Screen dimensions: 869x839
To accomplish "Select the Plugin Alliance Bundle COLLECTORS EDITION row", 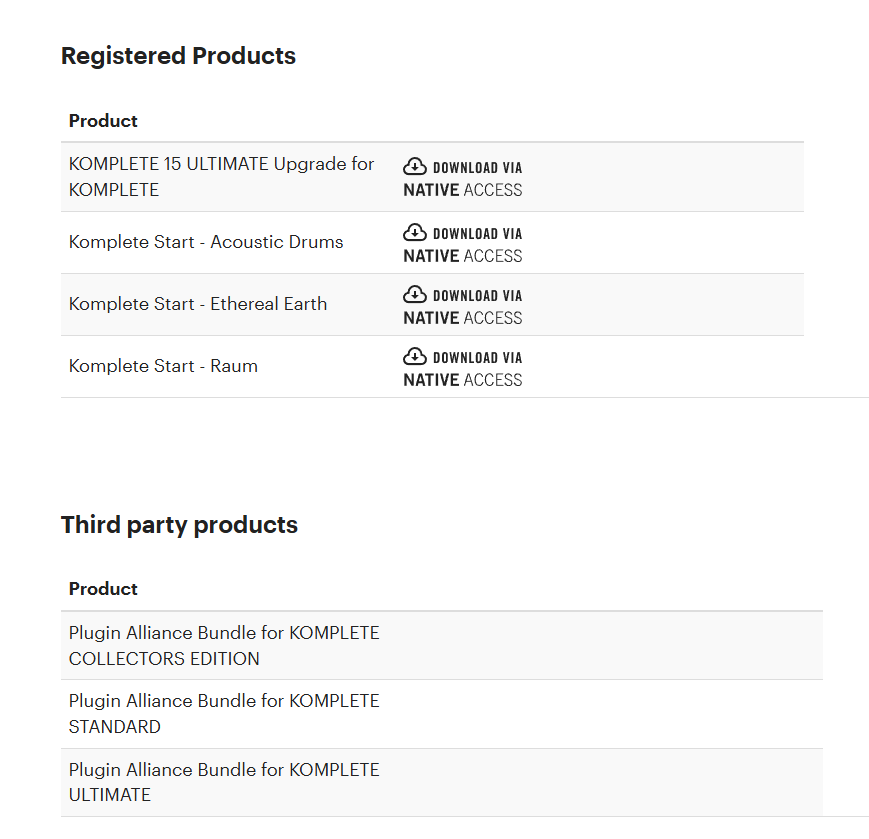I will [x=223, y=645].
